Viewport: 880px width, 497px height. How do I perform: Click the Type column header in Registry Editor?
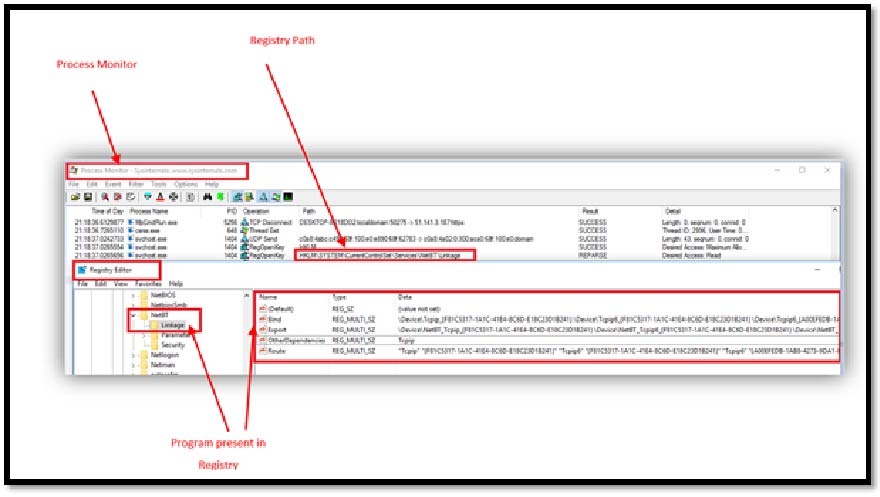coord(340,297)
